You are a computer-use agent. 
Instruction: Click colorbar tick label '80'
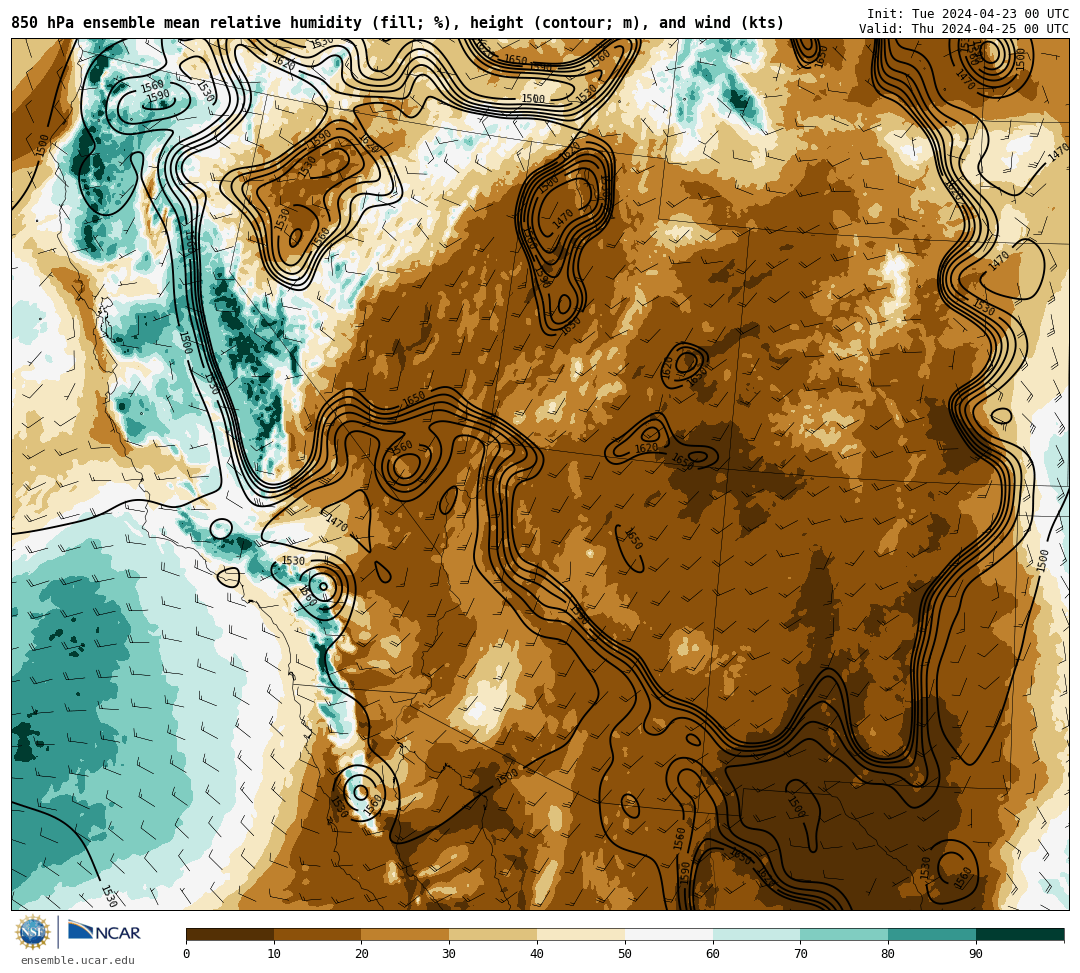(888, 954)
